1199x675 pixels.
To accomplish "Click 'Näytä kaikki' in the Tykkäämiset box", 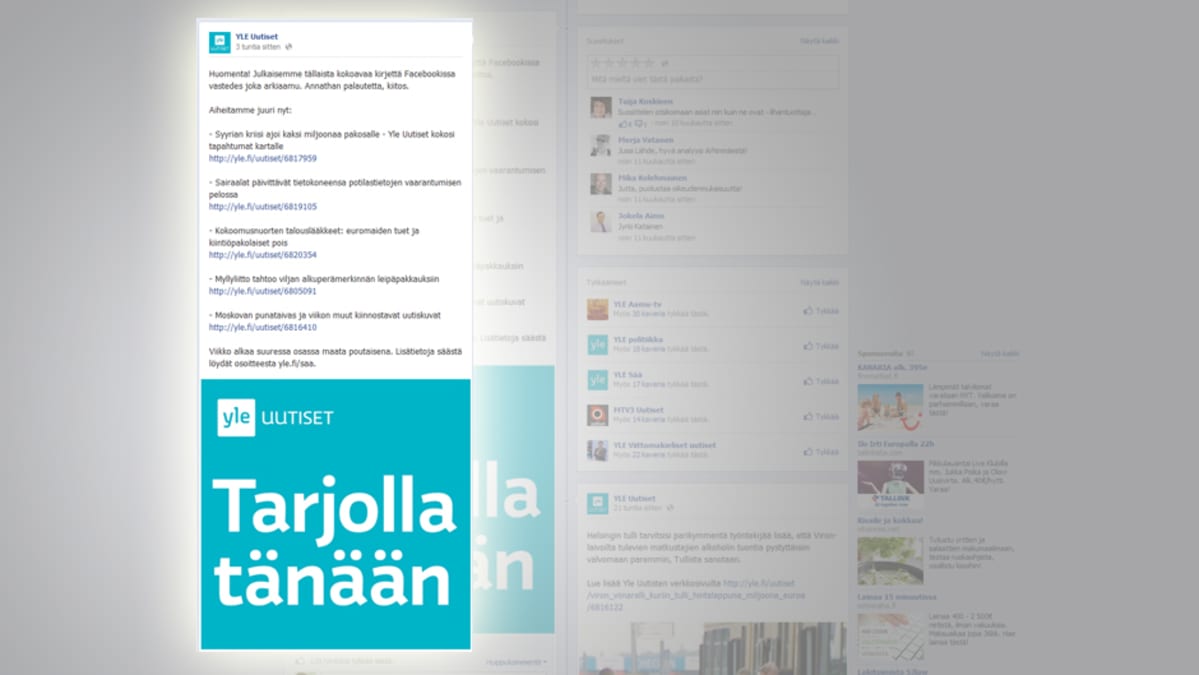I will 819,283.
